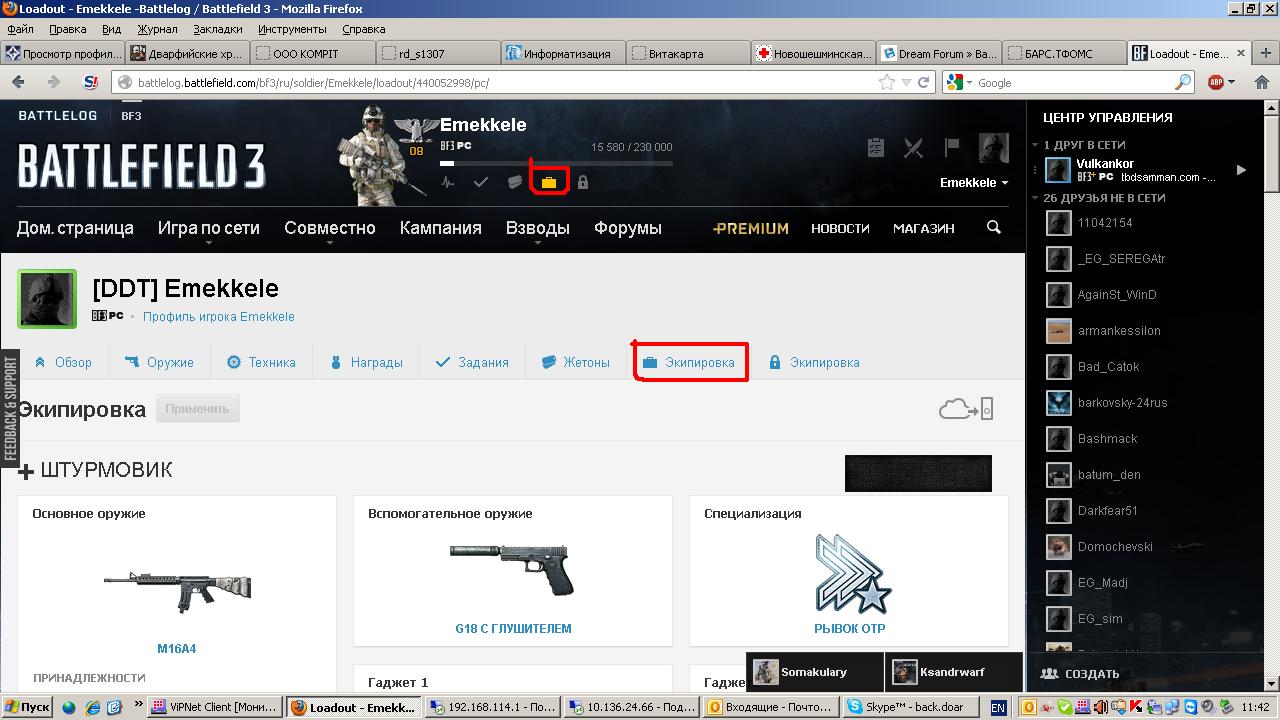The width and height of the screenshot is (1280, 720).
Task: Click the padlock icon in soldier header
Action: [583, 182]
